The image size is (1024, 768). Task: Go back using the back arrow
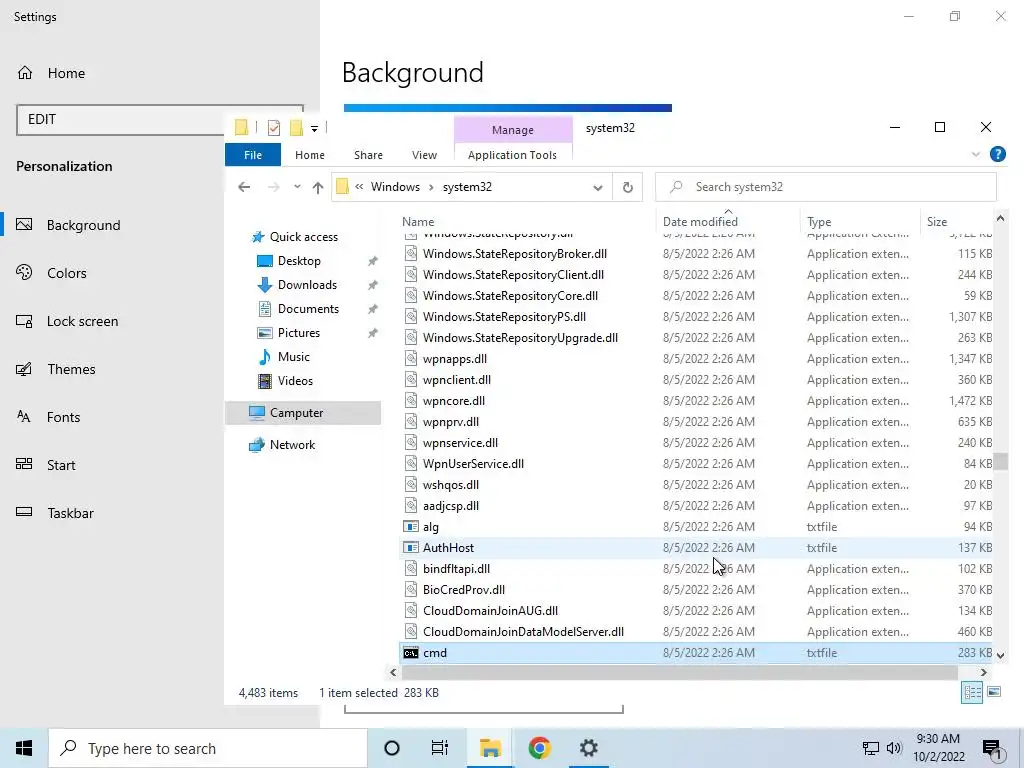click(x=244, y=187)
